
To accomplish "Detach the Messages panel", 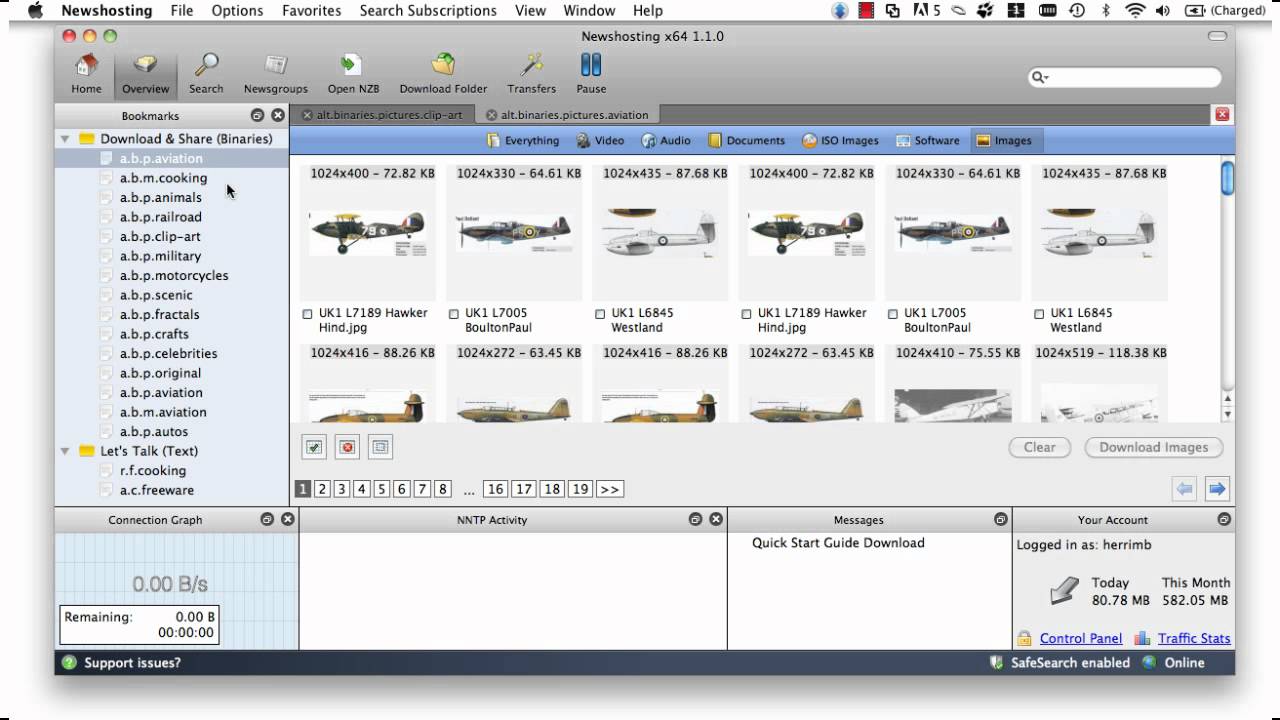I will 1000,519.
